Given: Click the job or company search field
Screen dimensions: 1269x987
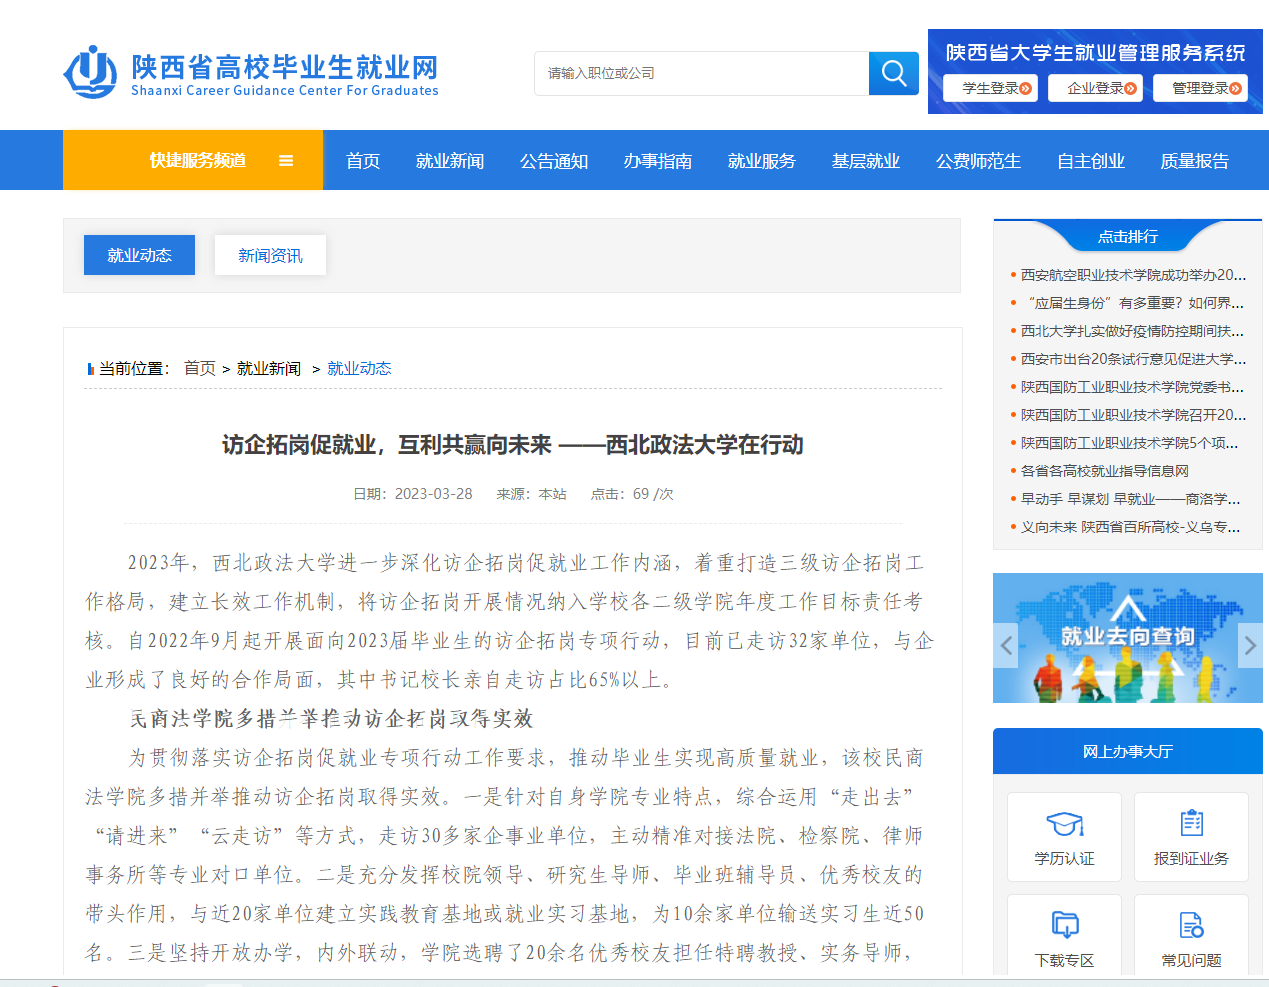Looking at the screenshot, I should click(x=702, y=73).
